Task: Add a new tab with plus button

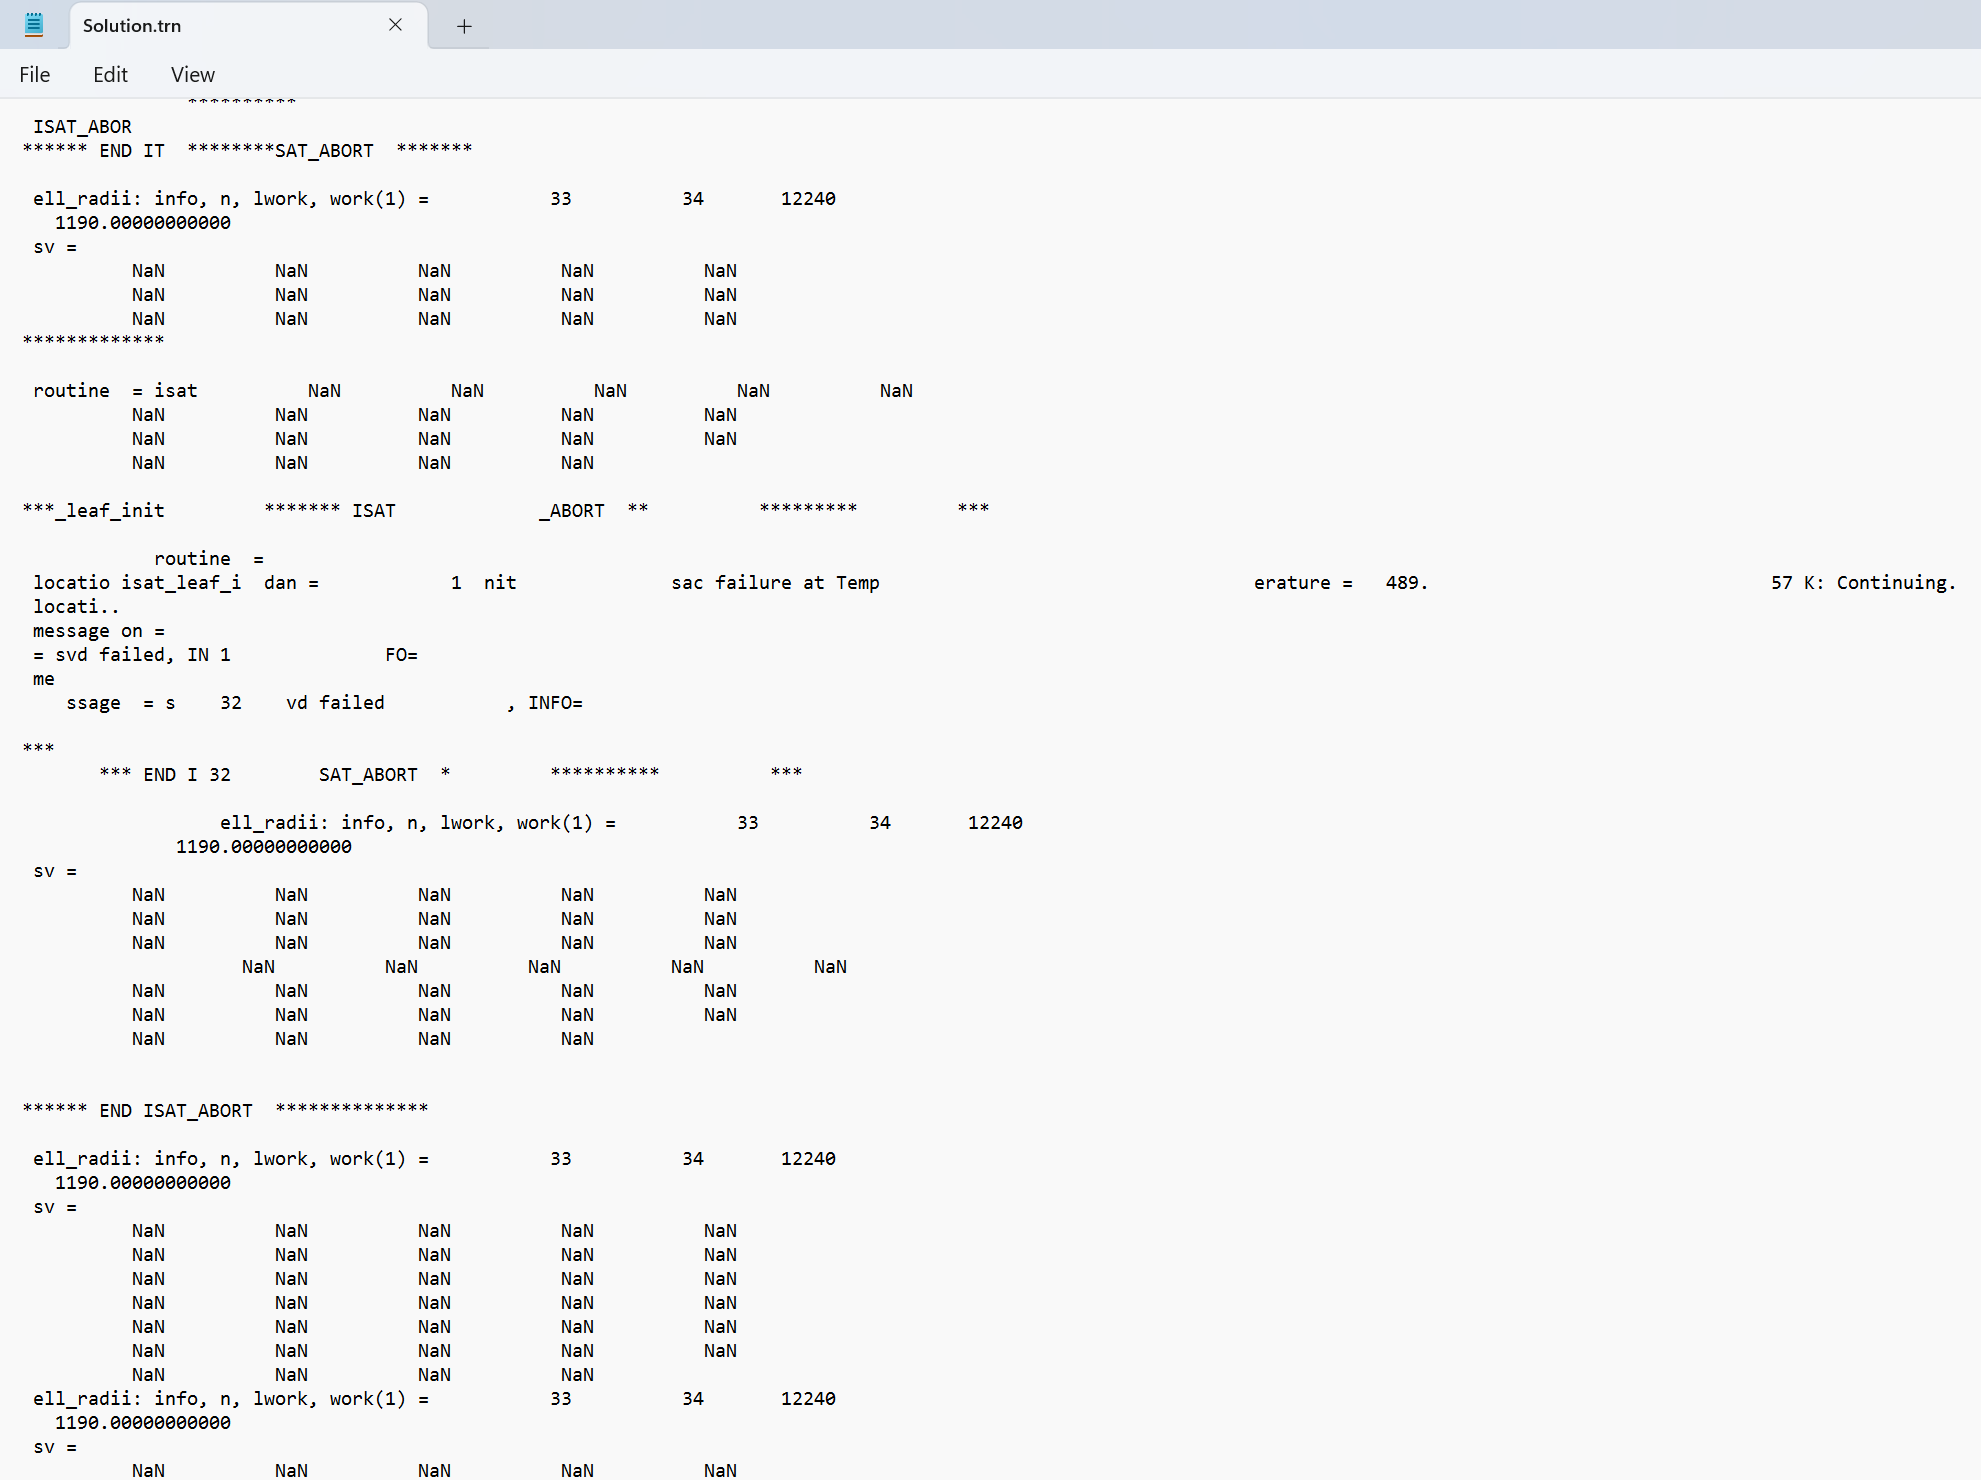Action: pyautogui.click(x=464, y=26)
